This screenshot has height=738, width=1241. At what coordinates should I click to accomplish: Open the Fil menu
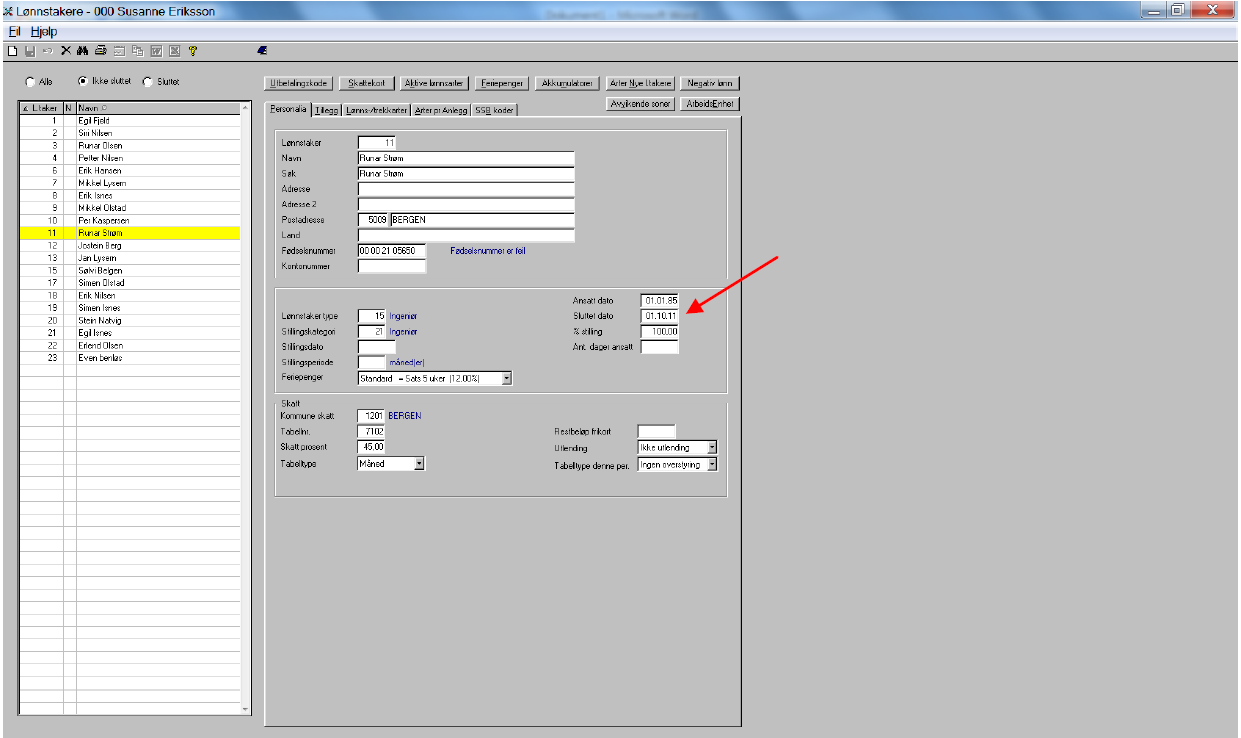point(14,32)
